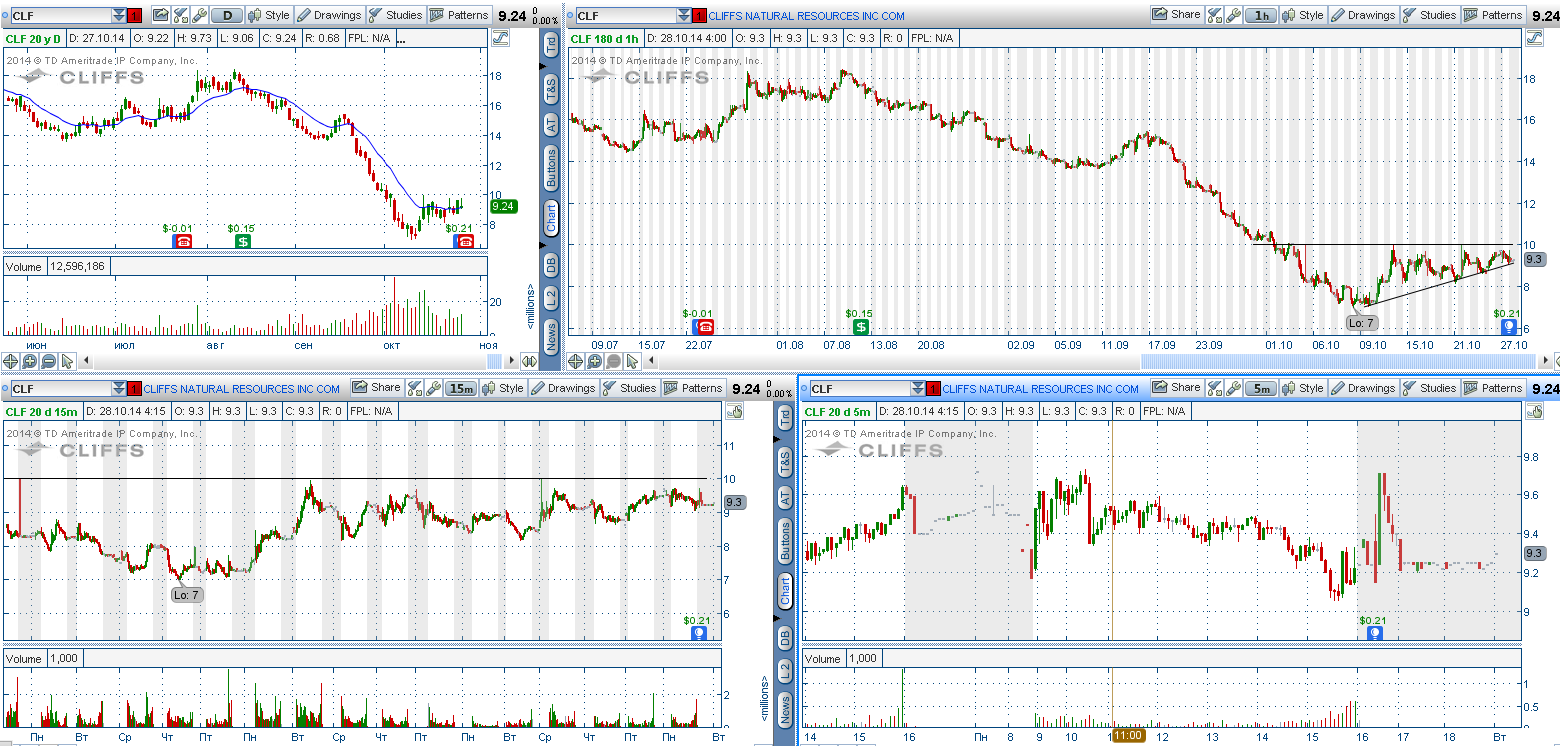Open Drawings menu on daily chart
This screenshot has height=746, width=1560.
coord(329,15)
